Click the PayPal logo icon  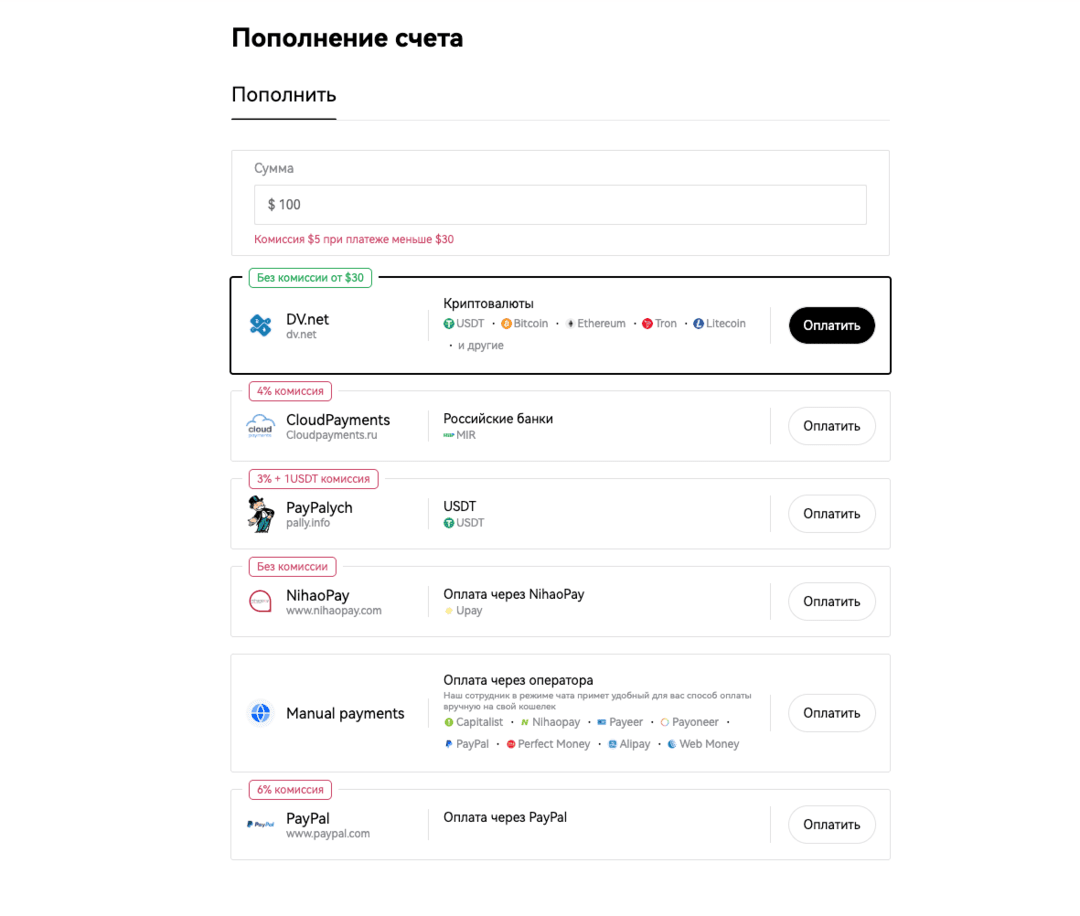point(260,824)
